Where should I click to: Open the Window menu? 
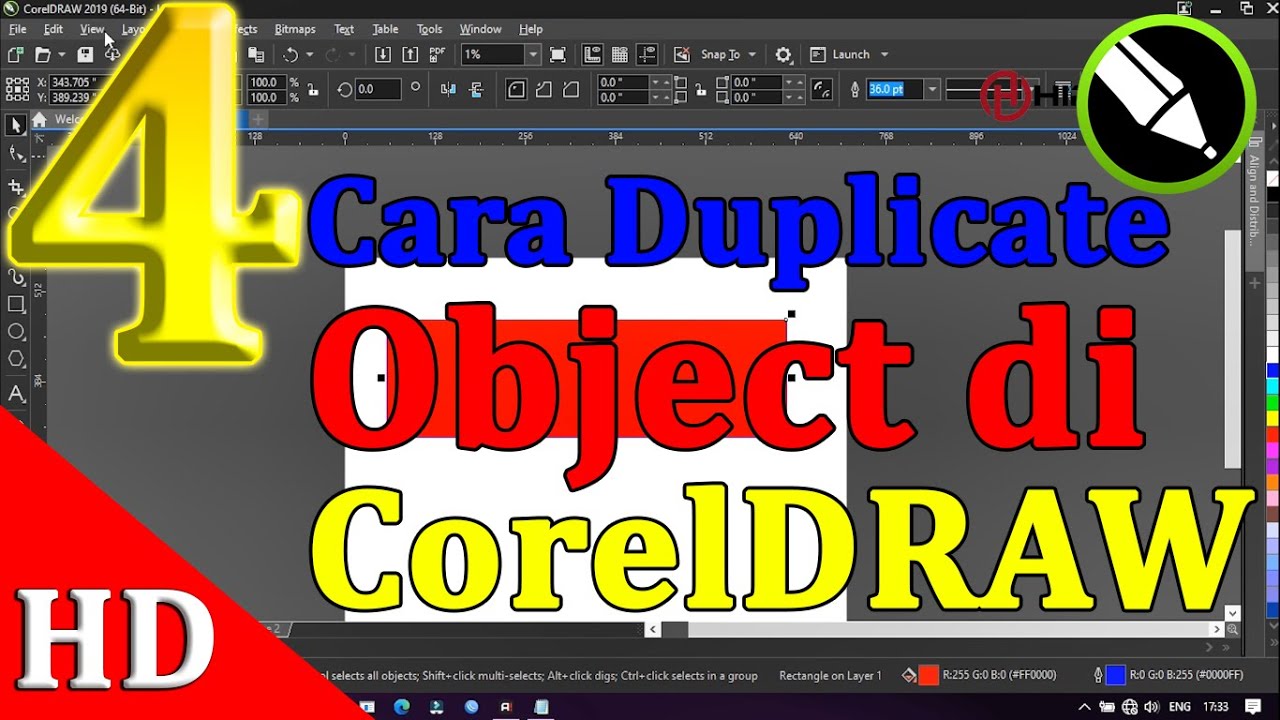[480, 29]
